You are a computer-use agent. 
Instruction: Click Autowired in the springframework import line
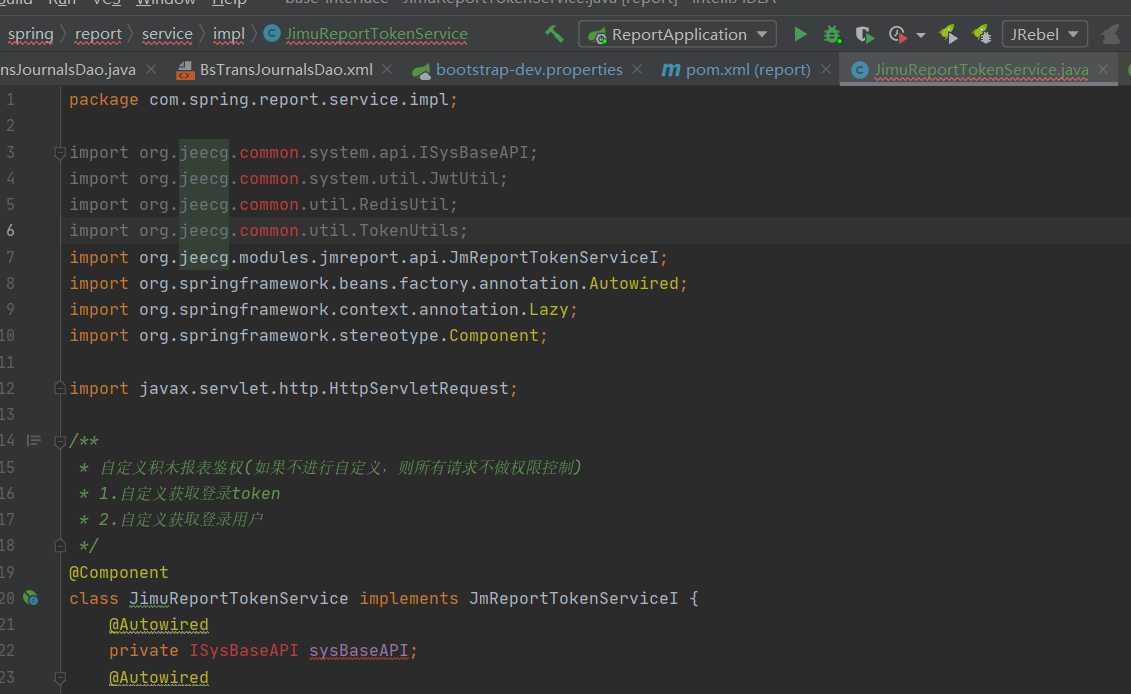(633, 284)
